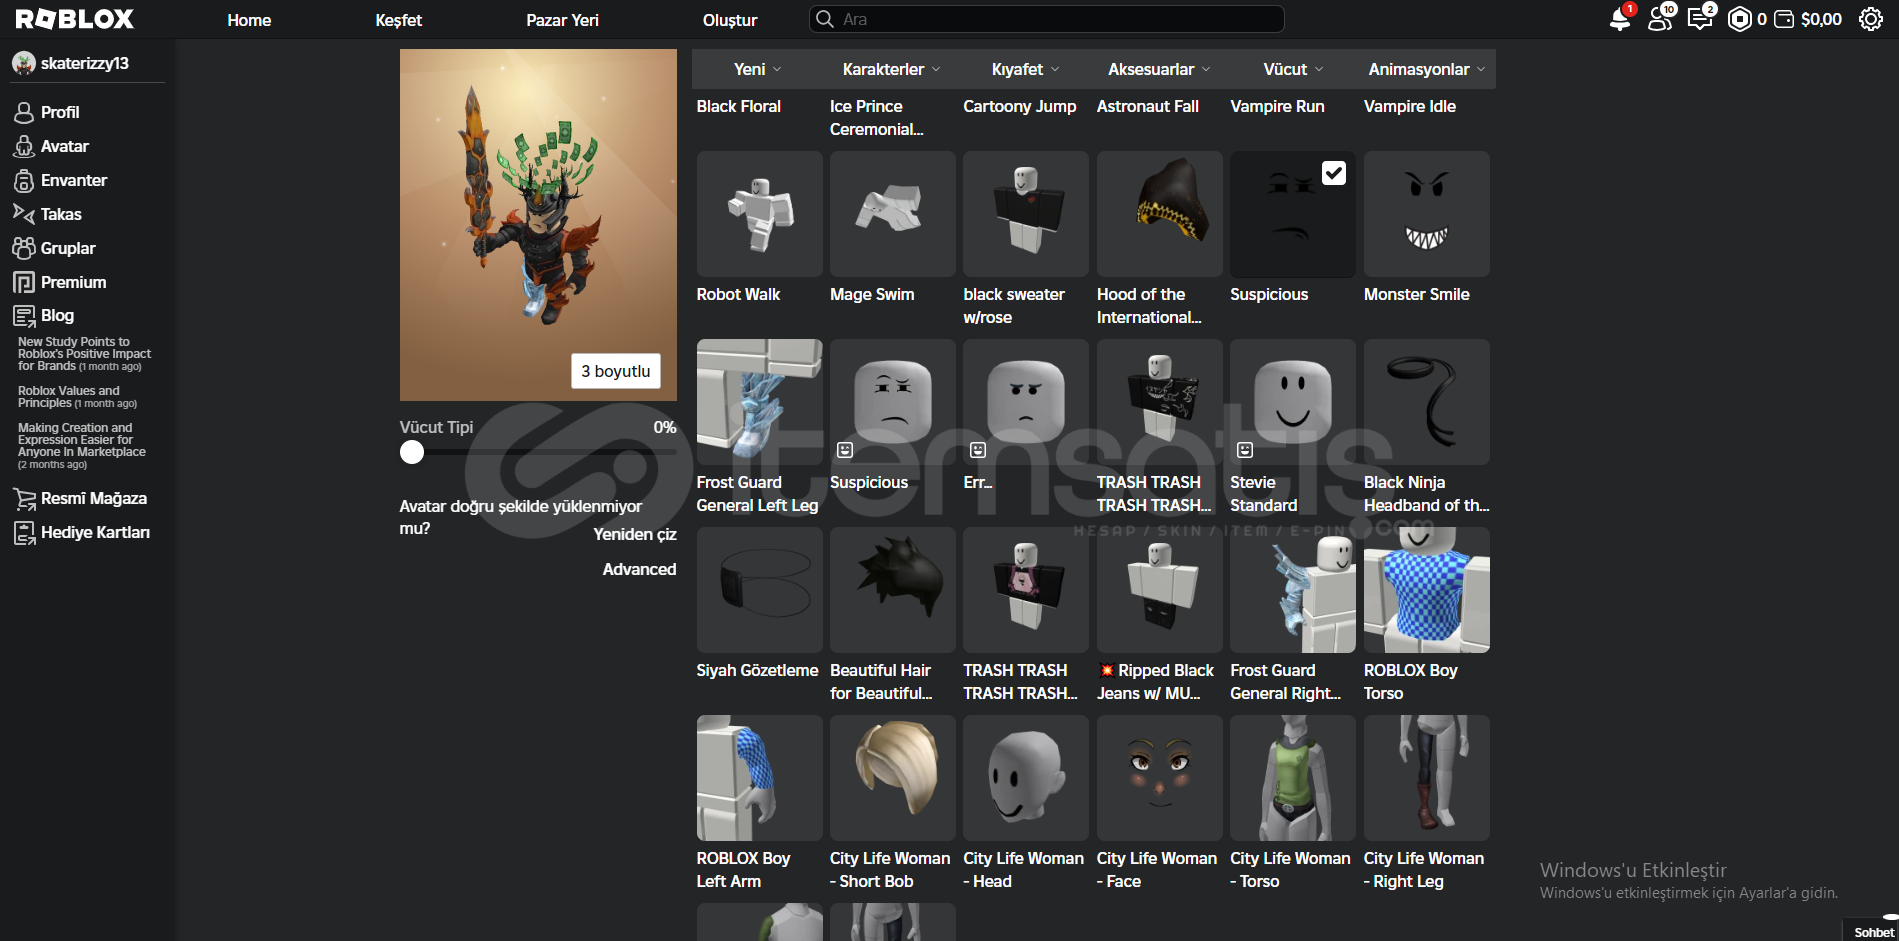1899x941 pixels.
Task: Equip the Black Ninja Headband
Action: point(1427,402)
